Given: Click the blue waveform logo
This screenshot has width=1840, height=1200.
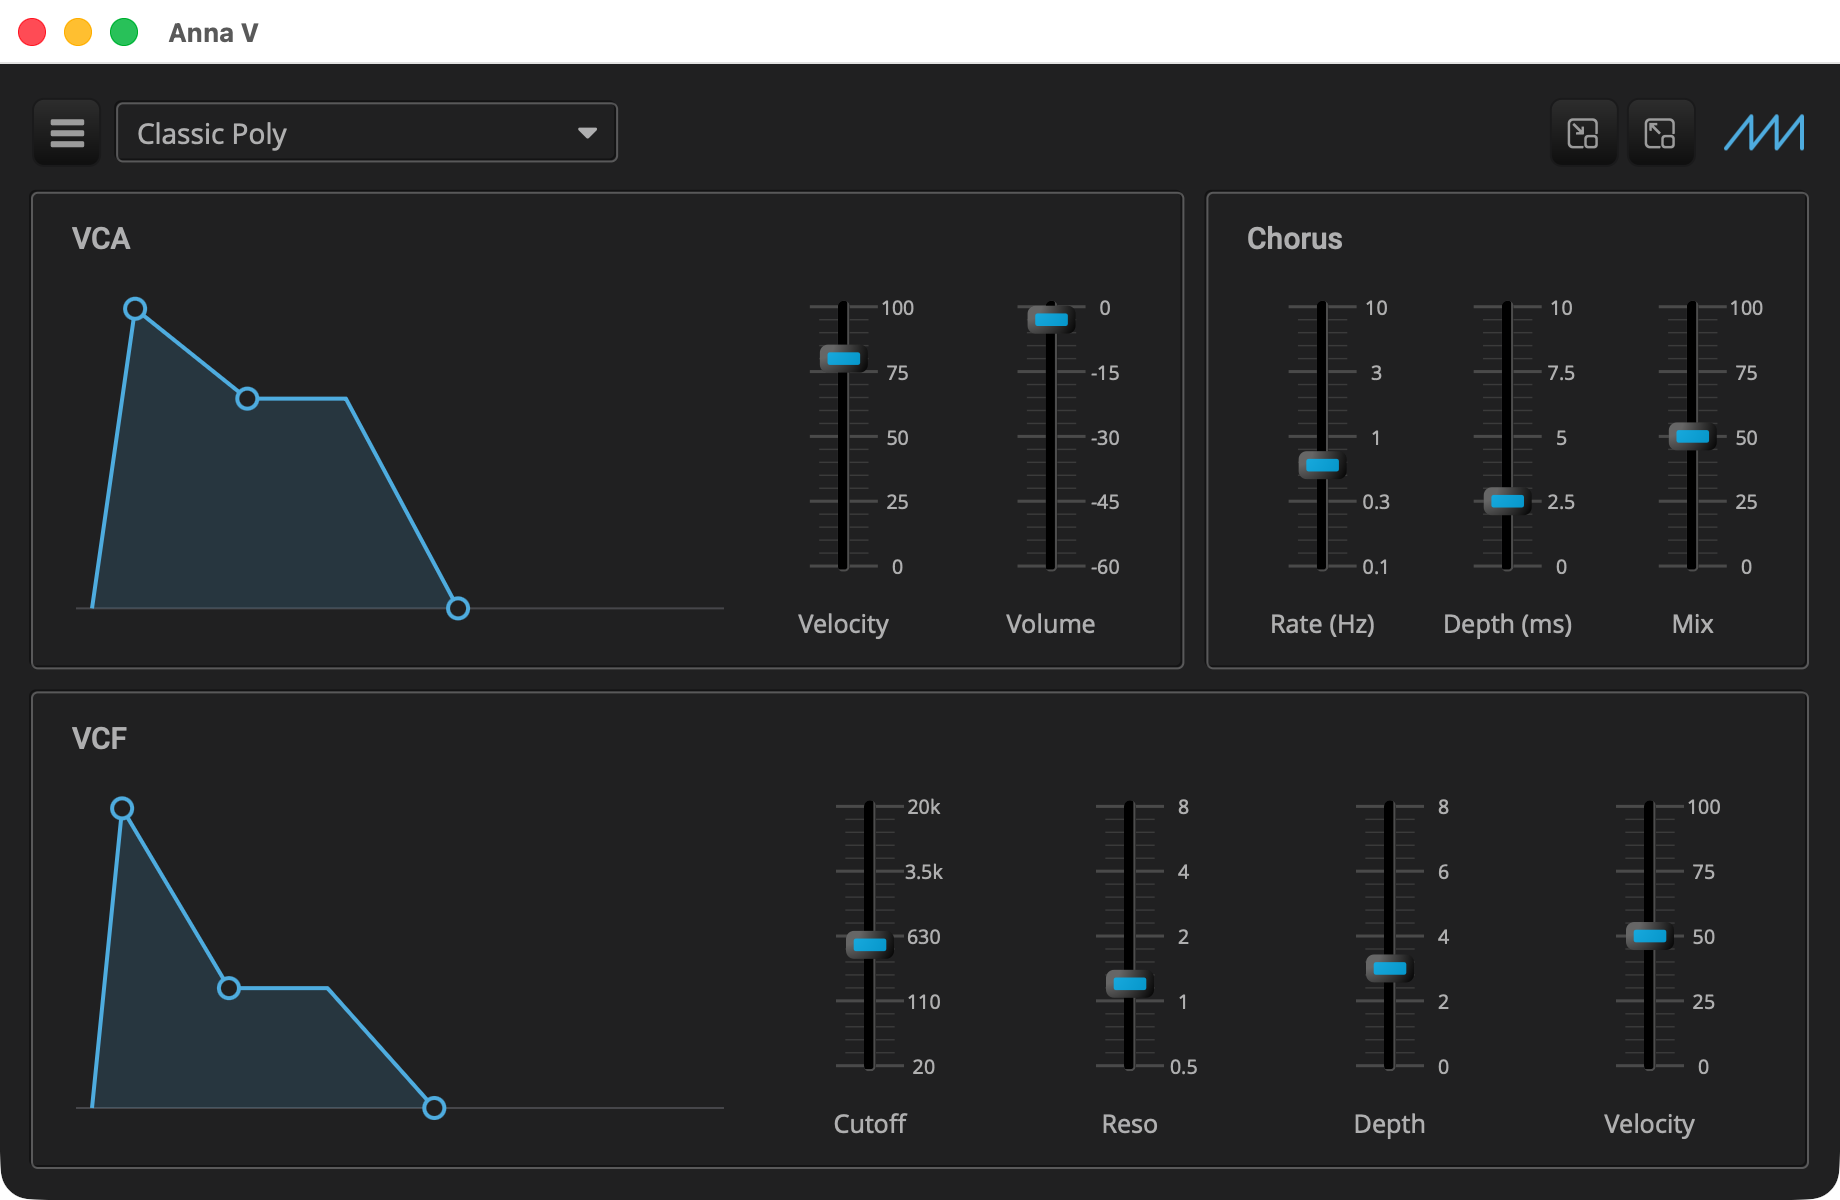Looking at the screenshot, I should (x=1765, y=133).
